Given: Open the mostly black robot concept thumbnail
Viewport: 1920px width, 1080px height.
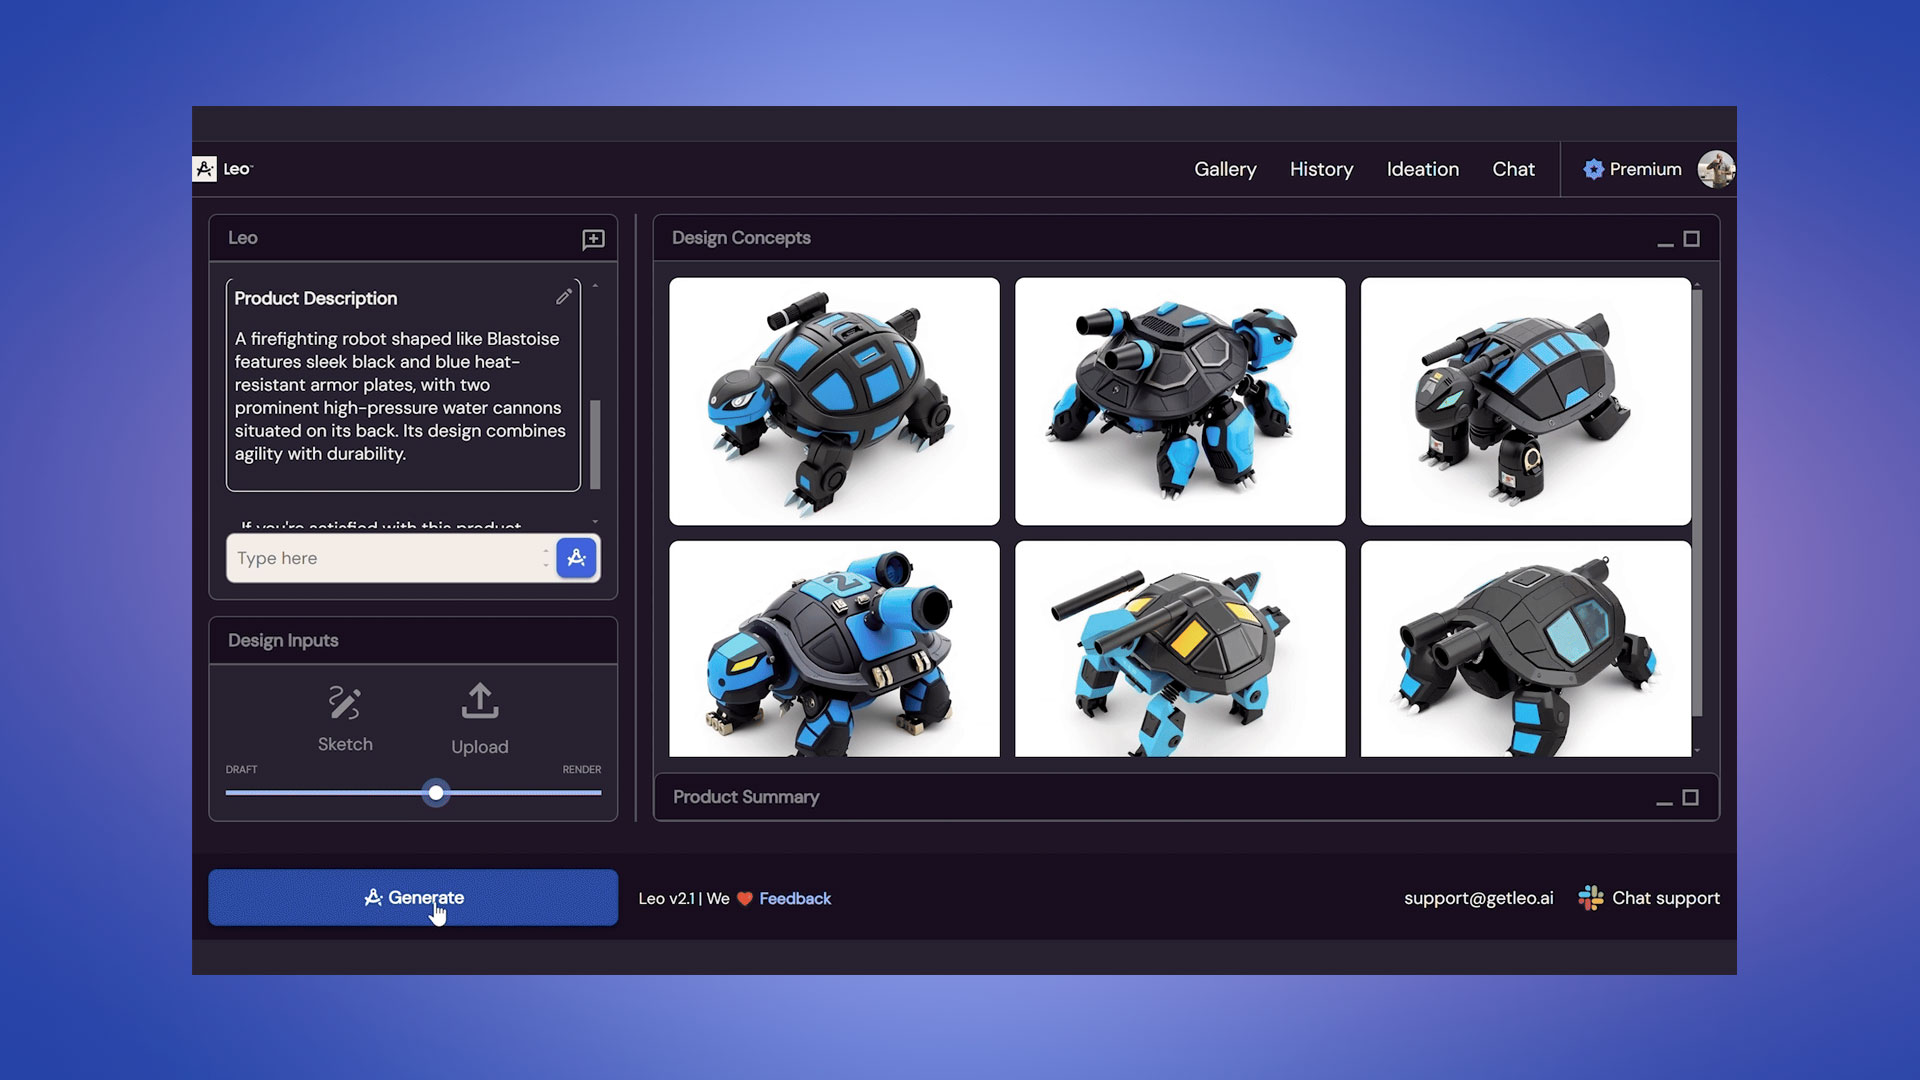Looking at the screenshot, I should coord(1526,649).
